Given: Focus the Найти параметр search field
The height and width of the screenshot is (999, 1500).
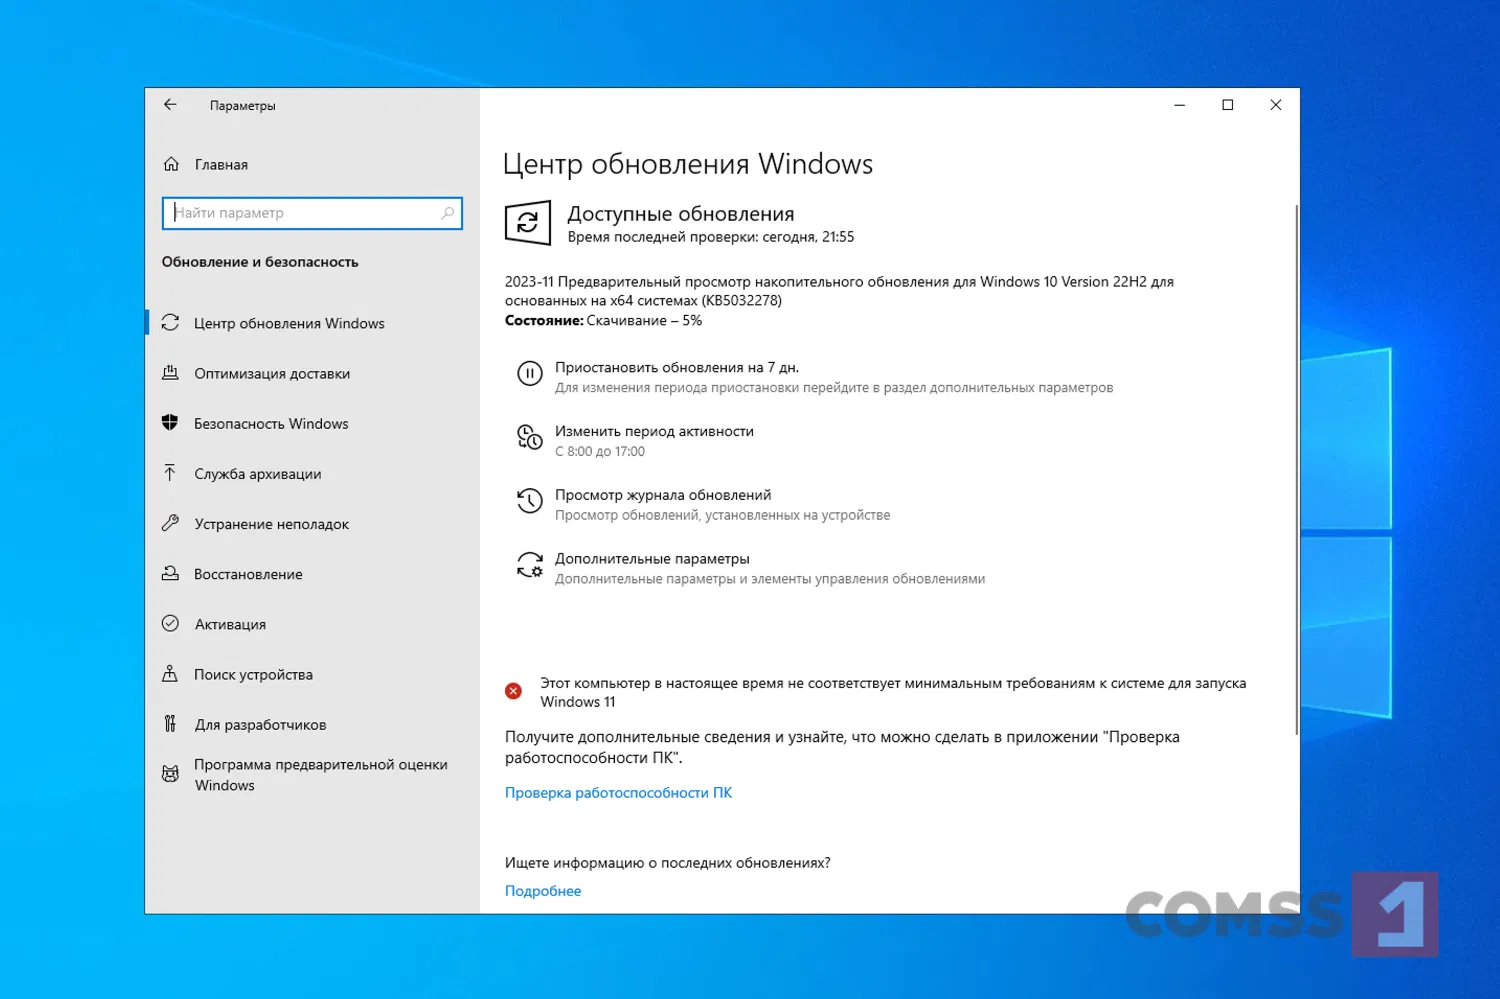Looking at the screenshot, I should point(312,213).
